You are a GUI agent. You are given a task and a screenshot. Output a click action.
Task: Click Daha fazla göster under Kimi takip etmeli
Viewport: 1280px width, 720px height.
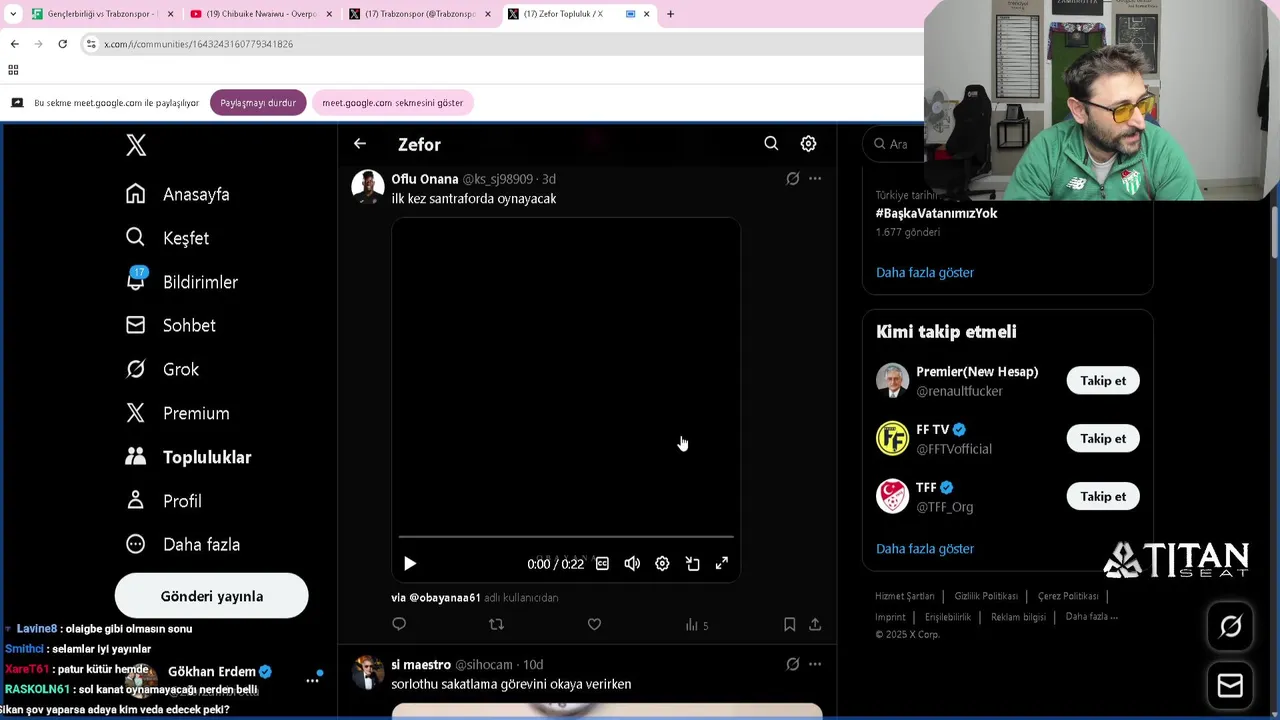(x=925, y=548)
